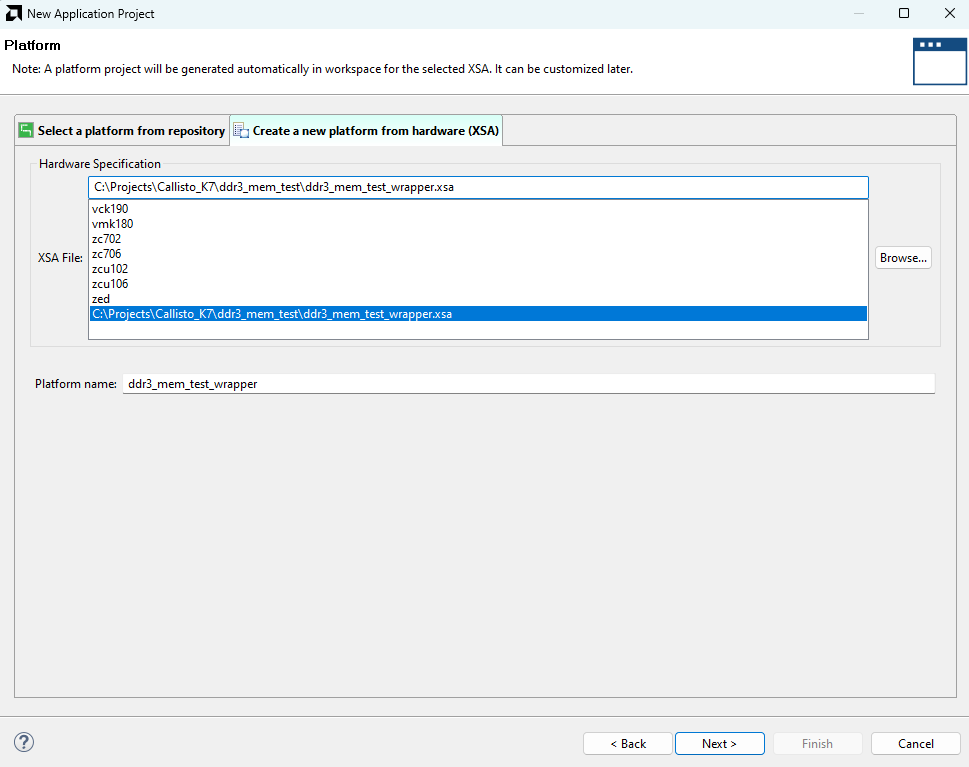Choose vmk180 in the dropdown list
Screen dimensions: 969x767
[x=112, y=224]
